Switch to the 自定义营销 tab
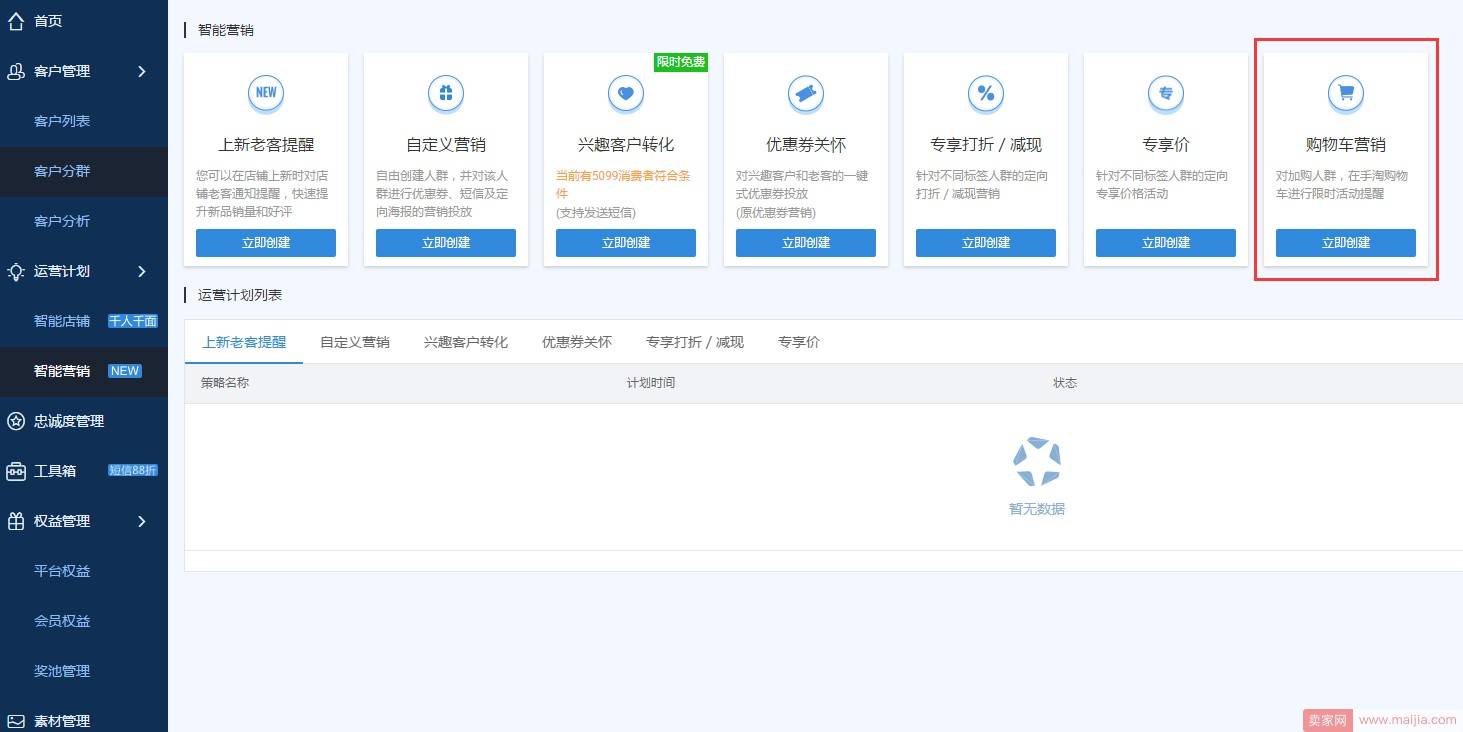The height and width of the screenshot is (732, 1463). coord(355,342)
